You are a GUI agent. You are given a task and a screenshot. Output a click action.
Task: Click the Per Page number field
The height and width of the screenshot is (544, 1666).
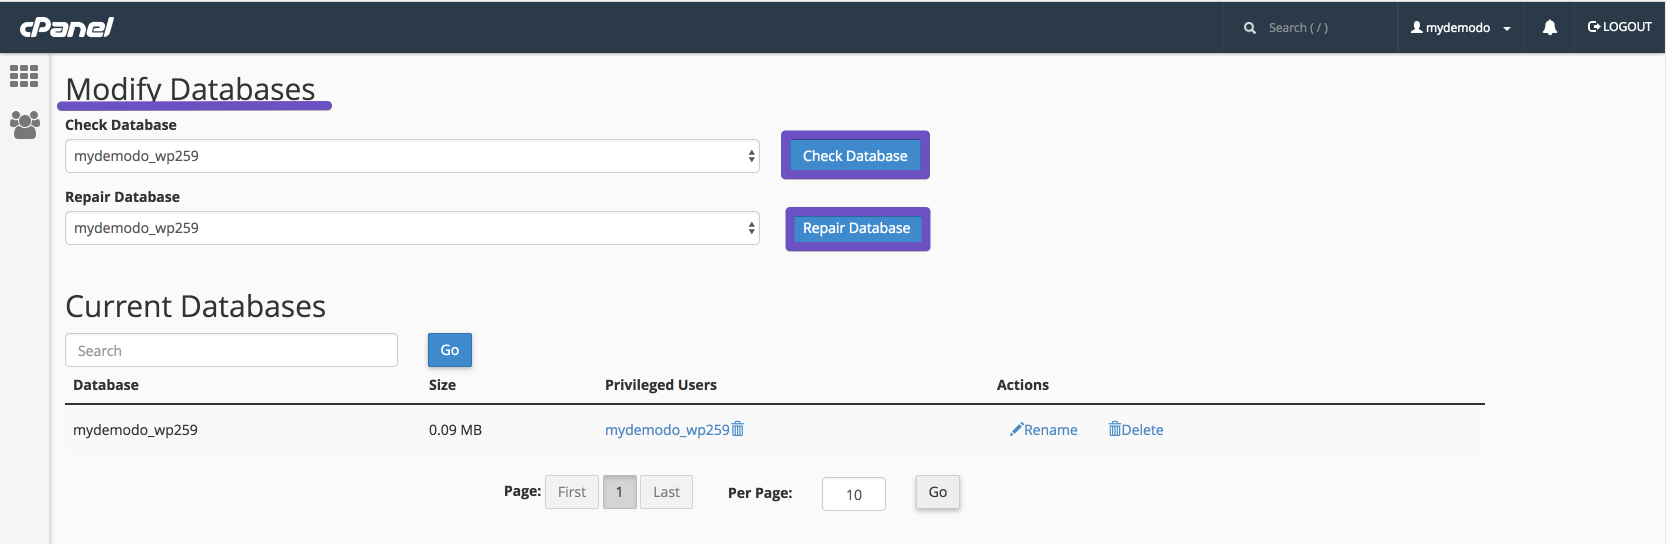[853, 494]
